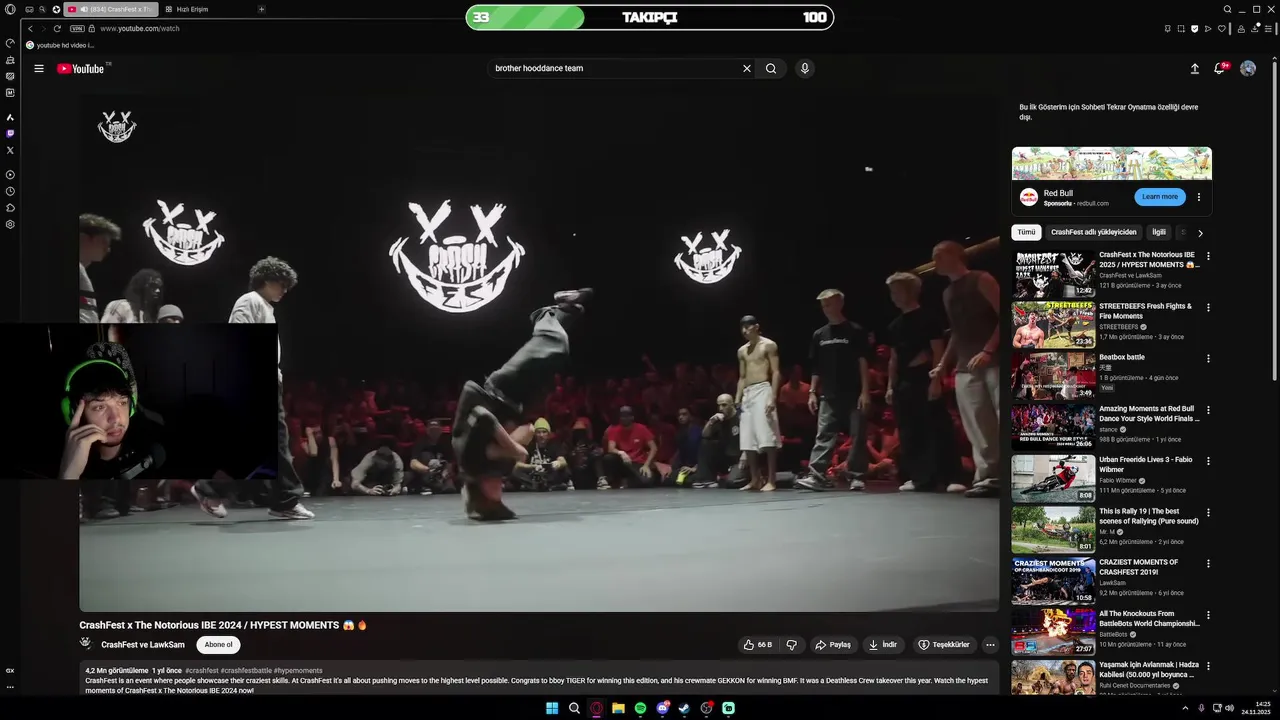This screenshot has width=1280, height=720.
Task: Open the history clock icon in browser sidebar
Action: tap(10, 191)
